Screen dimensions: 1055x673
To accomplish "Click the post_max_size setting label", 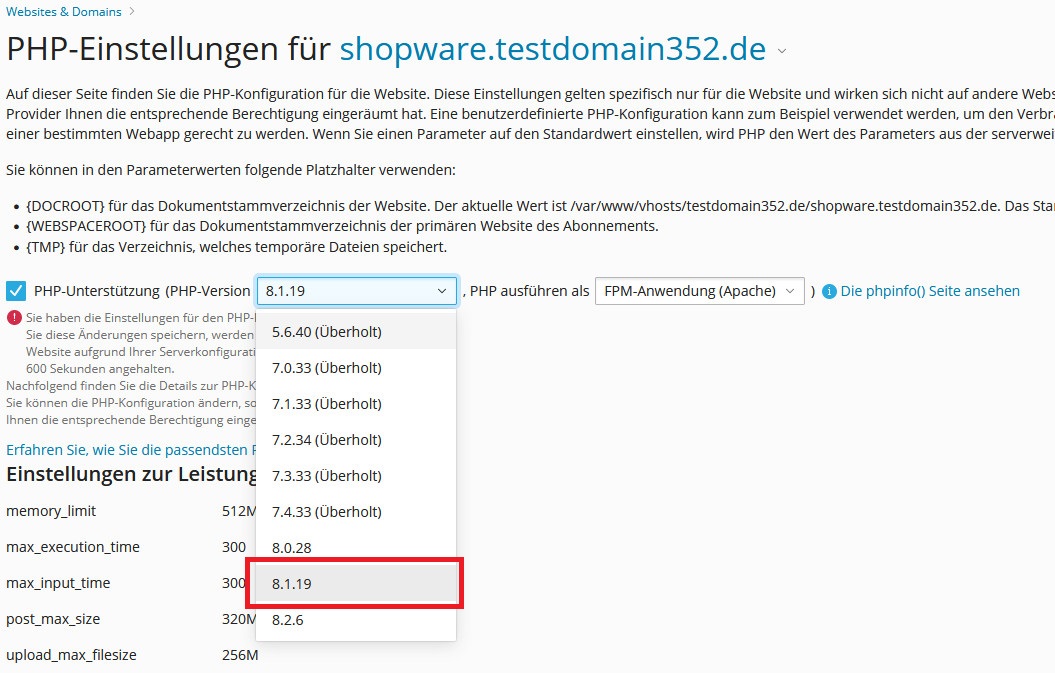I will point(53,619).
